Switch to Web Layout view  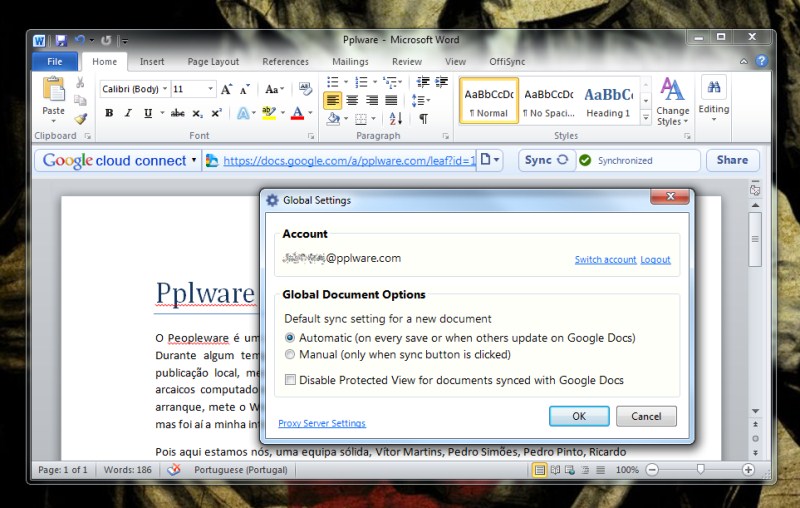click(x=570, y=470)
